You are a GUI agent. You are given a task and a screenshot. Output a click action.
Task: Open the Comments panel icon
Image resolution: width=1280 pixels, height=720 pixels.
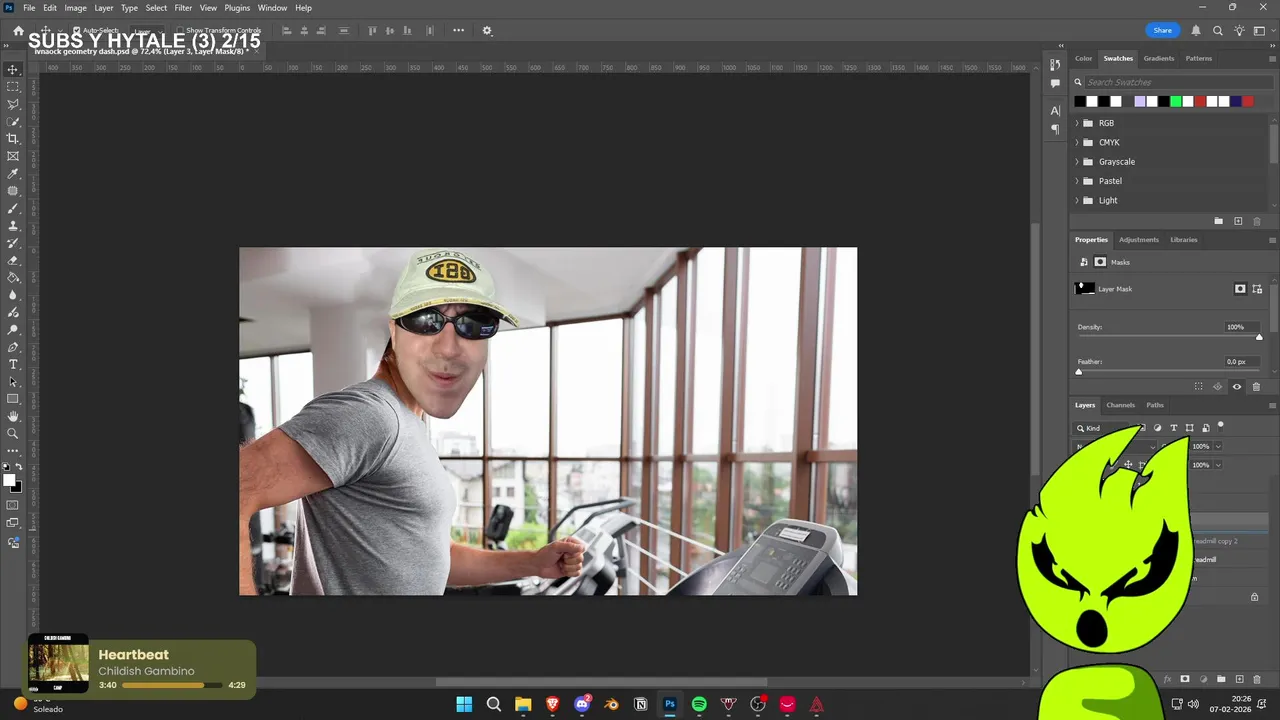(1055, 84)
